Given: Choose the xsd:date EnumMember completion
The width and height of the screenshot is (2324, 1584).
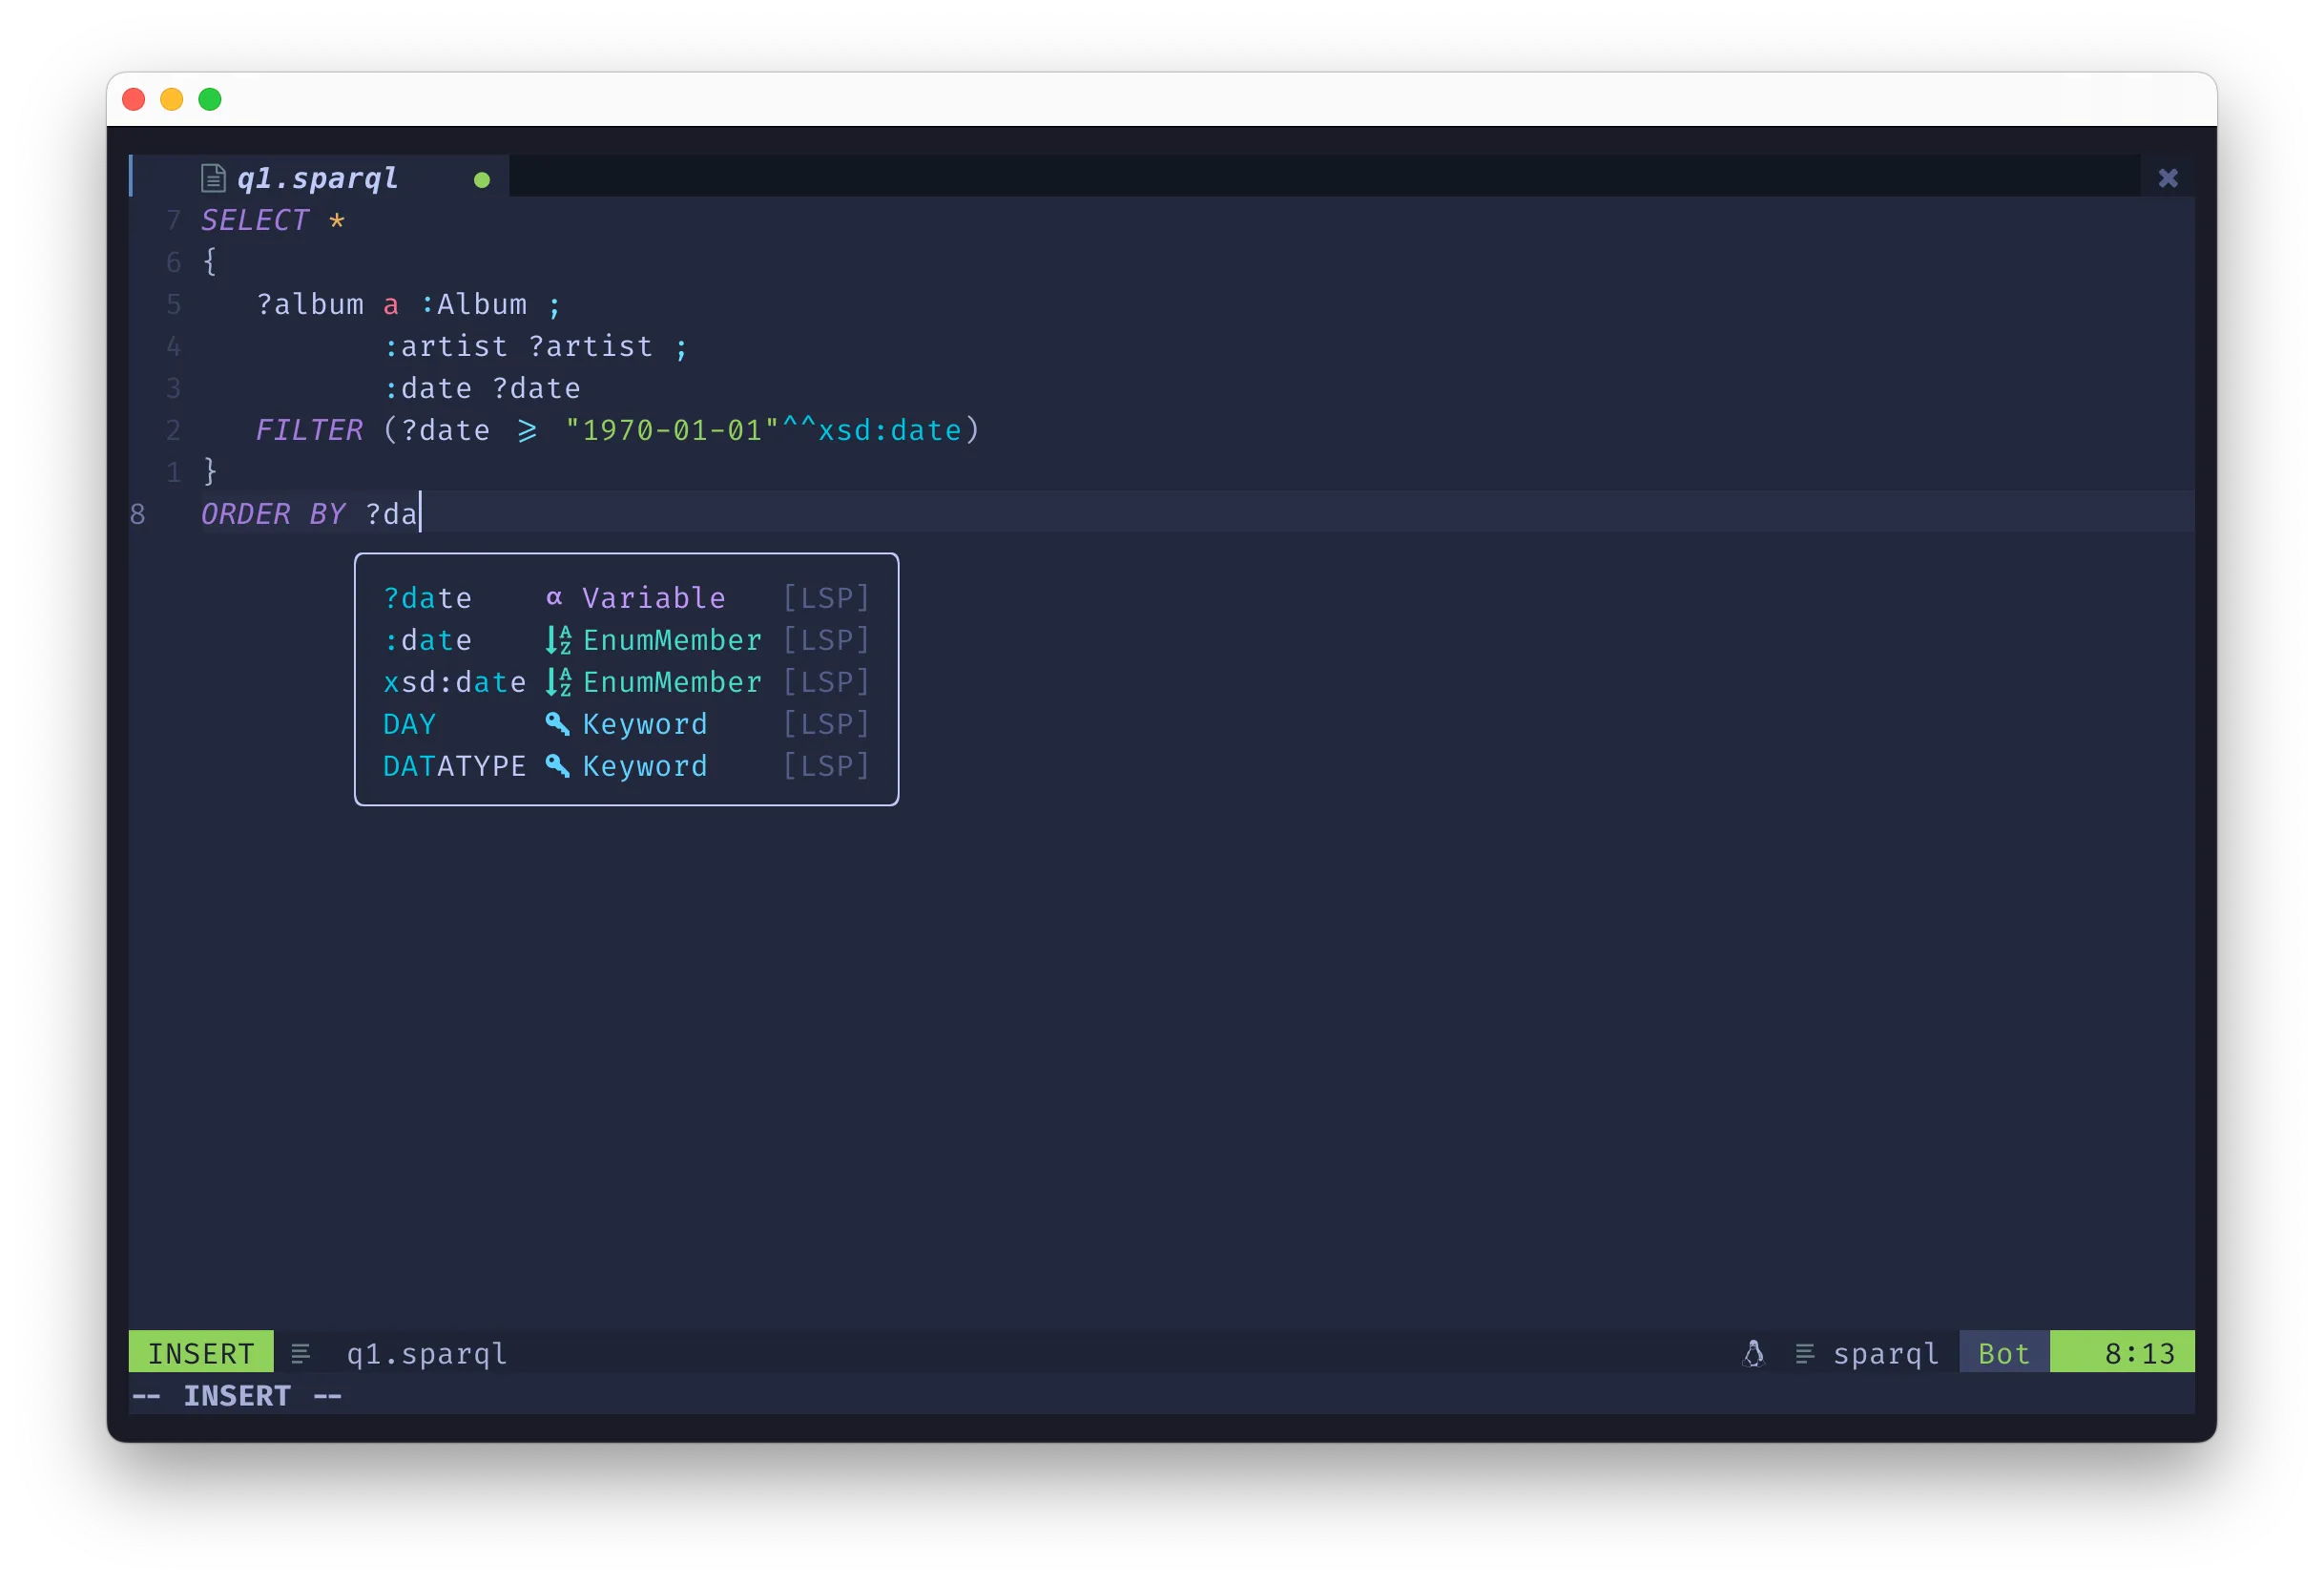Looking at the screenshot, I should click(626, 682).
